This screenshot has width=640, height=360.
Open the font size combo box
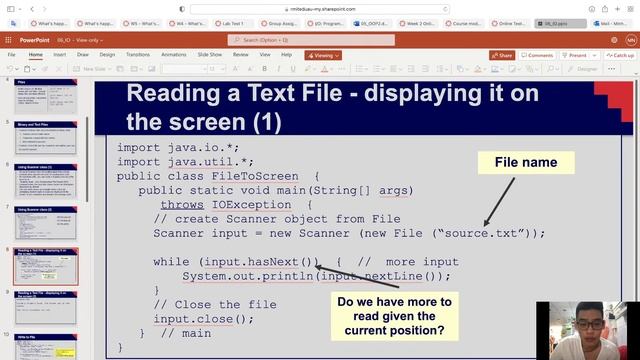(217, 69)
